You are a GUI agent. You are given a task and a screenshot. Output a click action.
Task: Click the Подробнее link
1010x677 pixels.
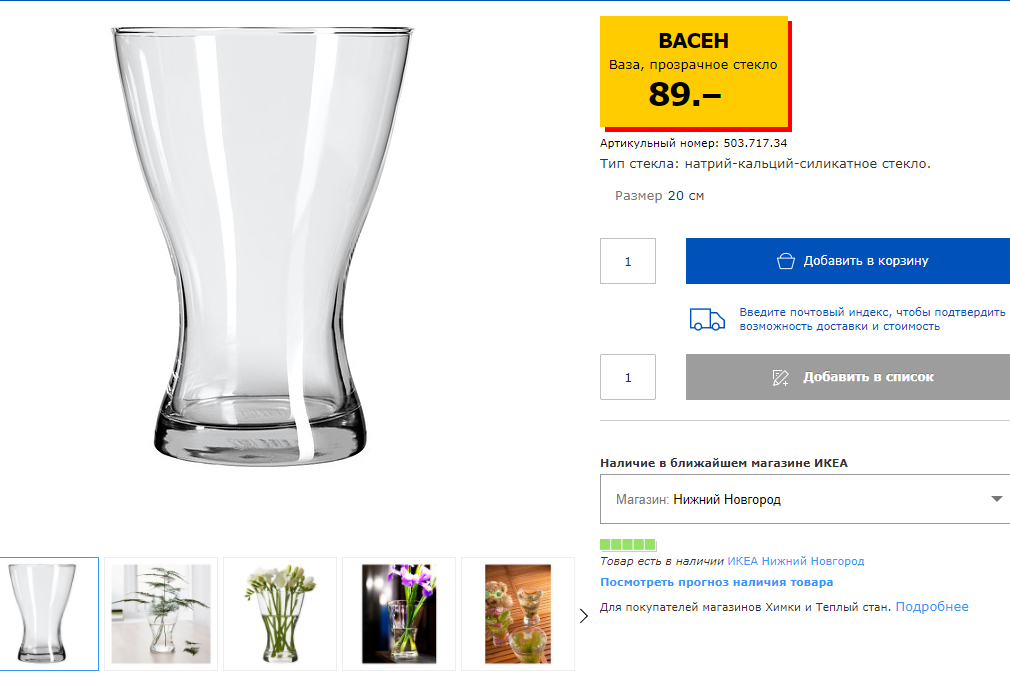[932, 607]
